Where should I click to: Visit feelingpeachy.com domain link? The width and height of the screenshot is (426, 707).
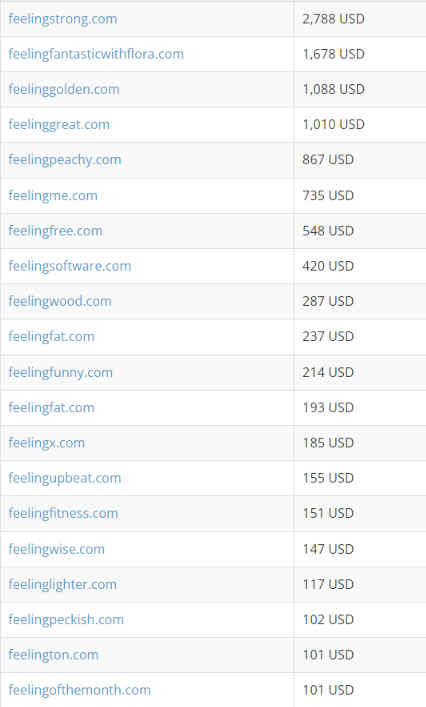(x=64, y=160)
